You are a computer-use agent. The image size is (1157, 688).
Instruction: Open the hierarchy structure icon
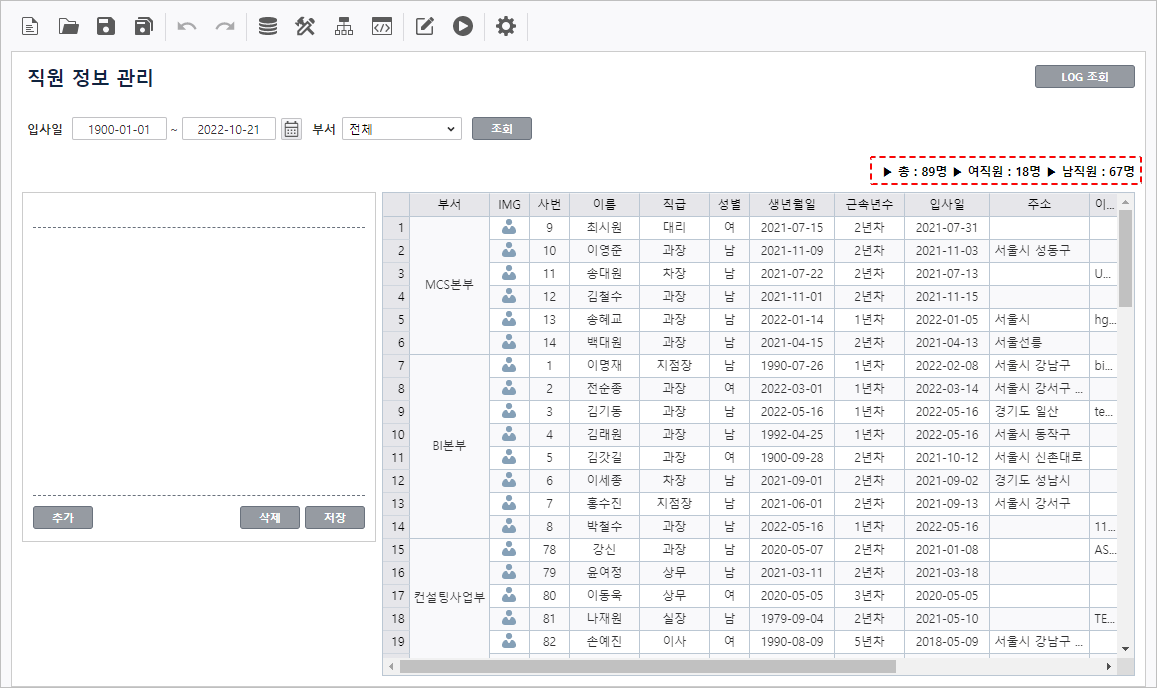344,27
